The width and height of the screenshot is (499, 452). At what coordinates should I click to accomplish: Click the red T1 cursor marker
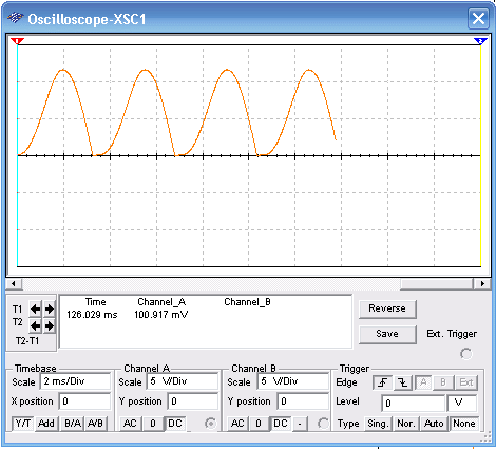[x=17, y=41]
